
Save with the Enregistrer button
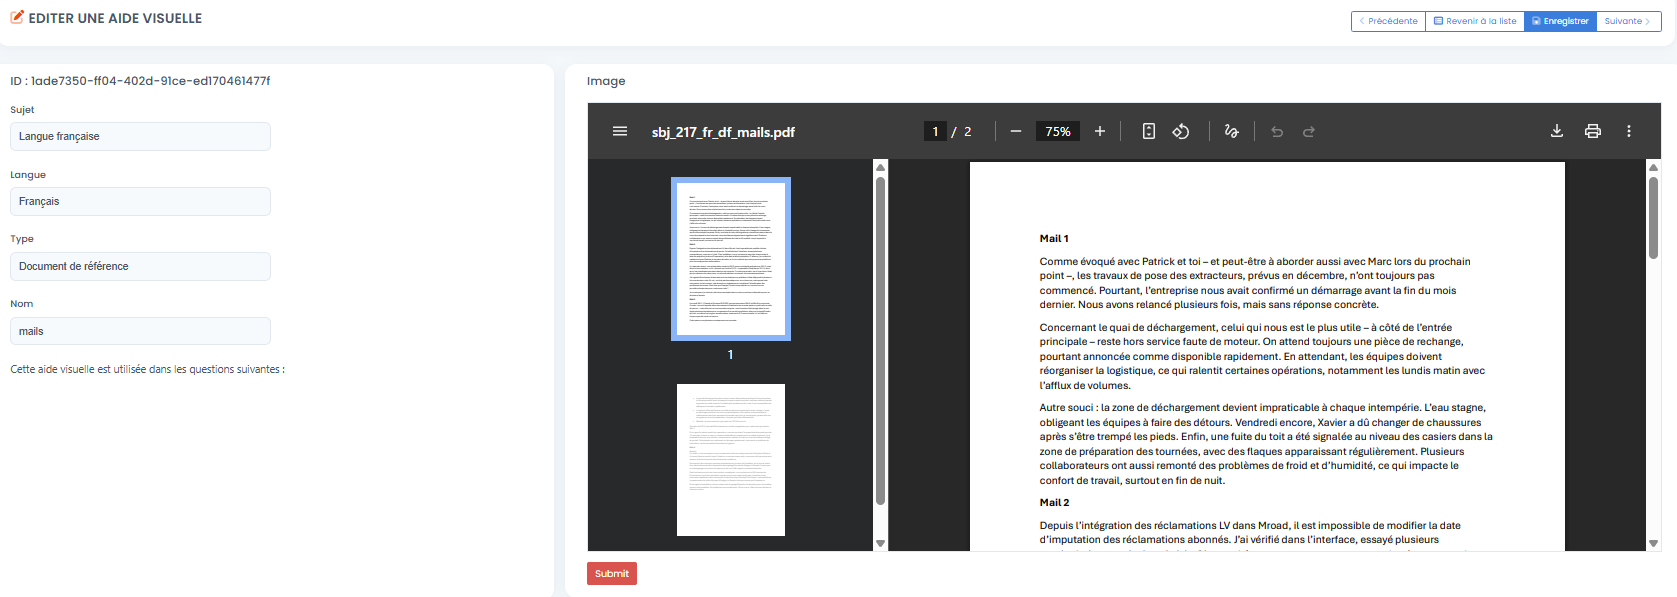1561,21
